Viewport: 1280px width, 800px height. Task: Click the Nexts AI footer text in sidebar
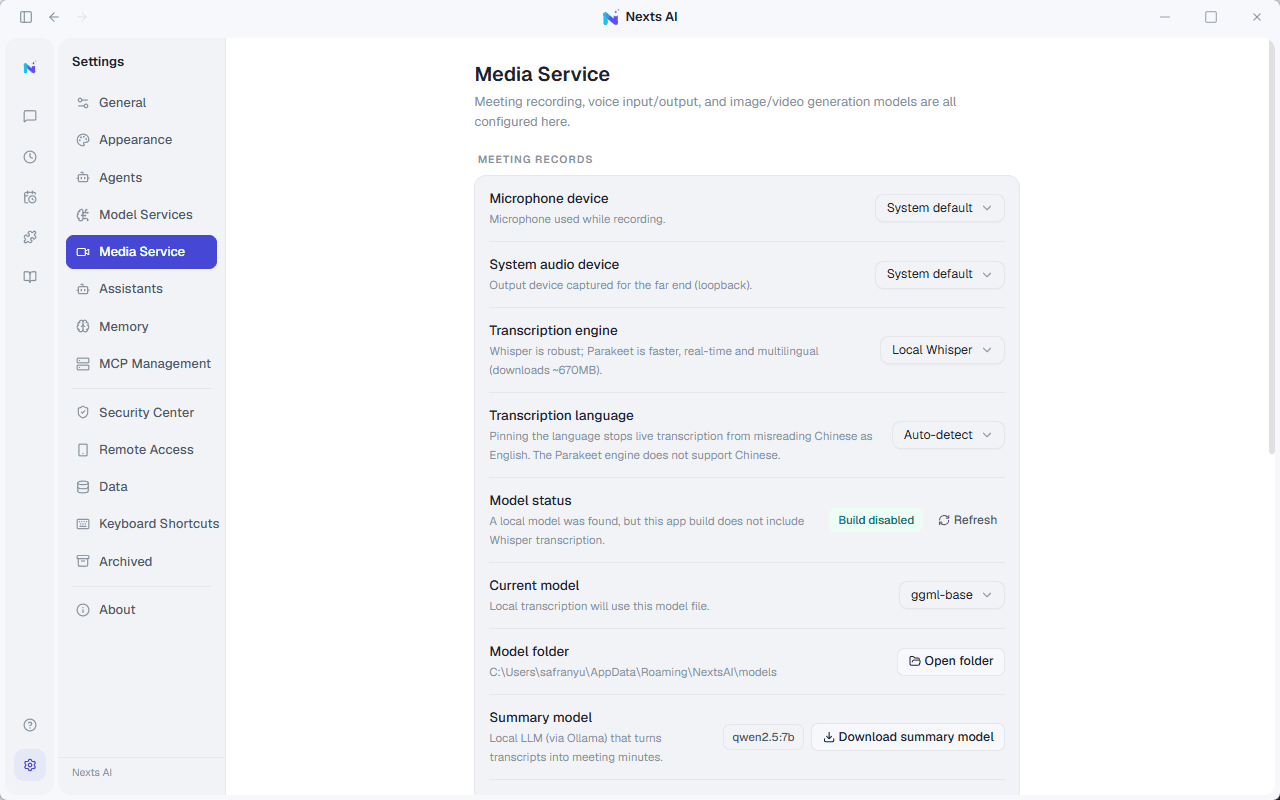92,773
